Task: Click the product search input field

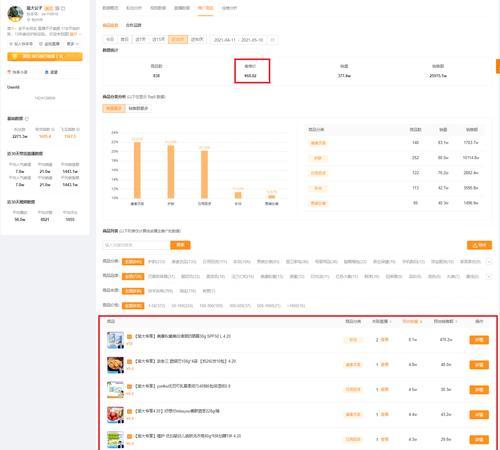Action: (x=136, y=245)
